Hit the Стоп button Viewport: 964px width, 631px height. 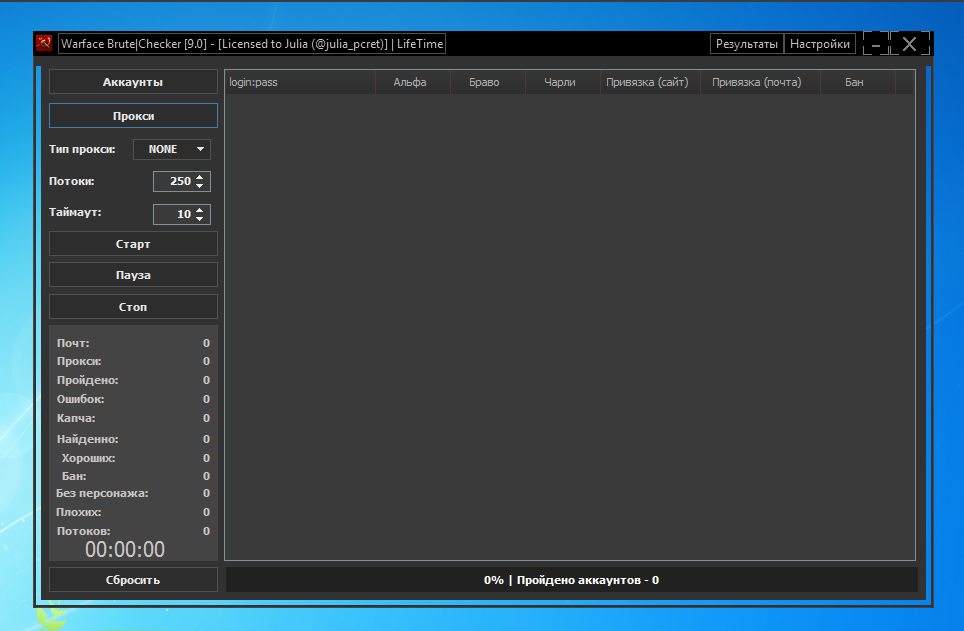133,307
